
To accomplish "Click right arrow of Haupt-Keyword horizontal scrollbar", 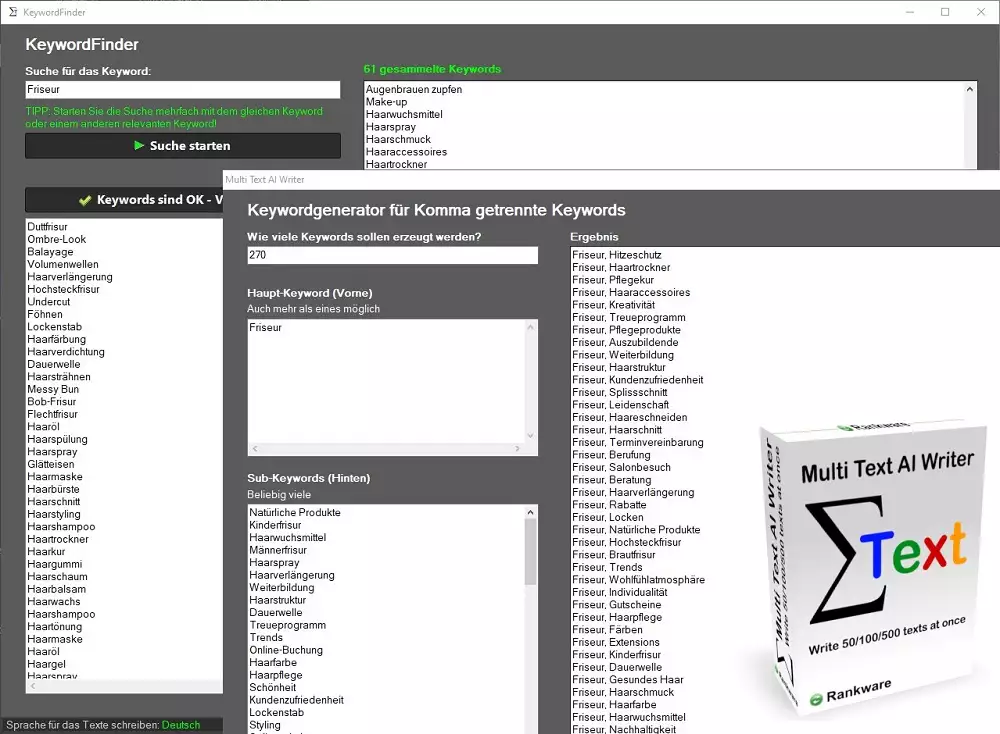I will coord(518,449).
